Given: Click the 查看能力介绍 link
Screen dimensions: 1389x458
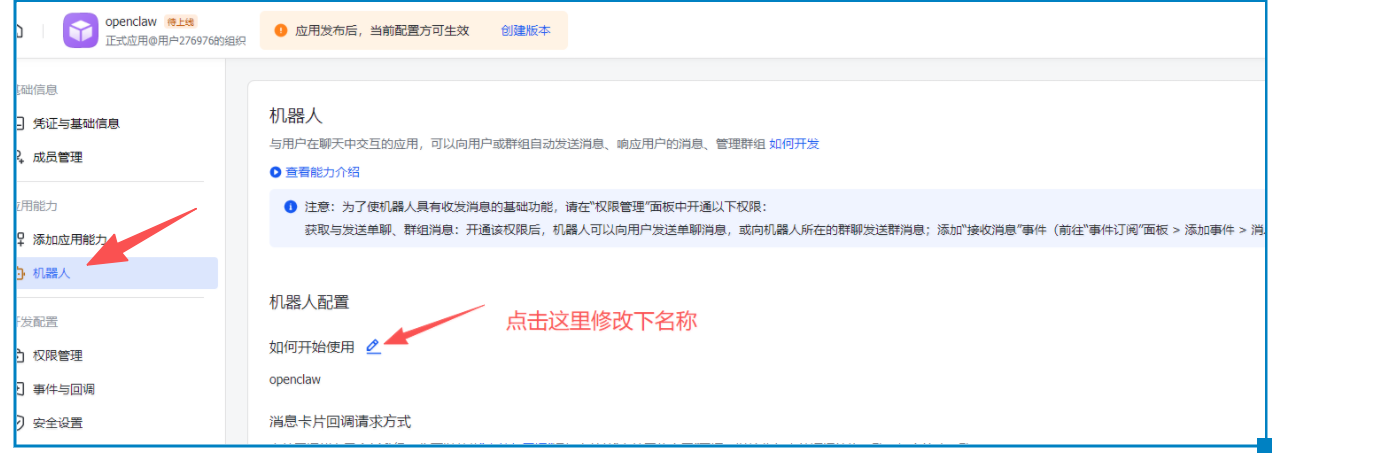Looking at the screenshot, I should pyautogui.click(x=323, y=172).
